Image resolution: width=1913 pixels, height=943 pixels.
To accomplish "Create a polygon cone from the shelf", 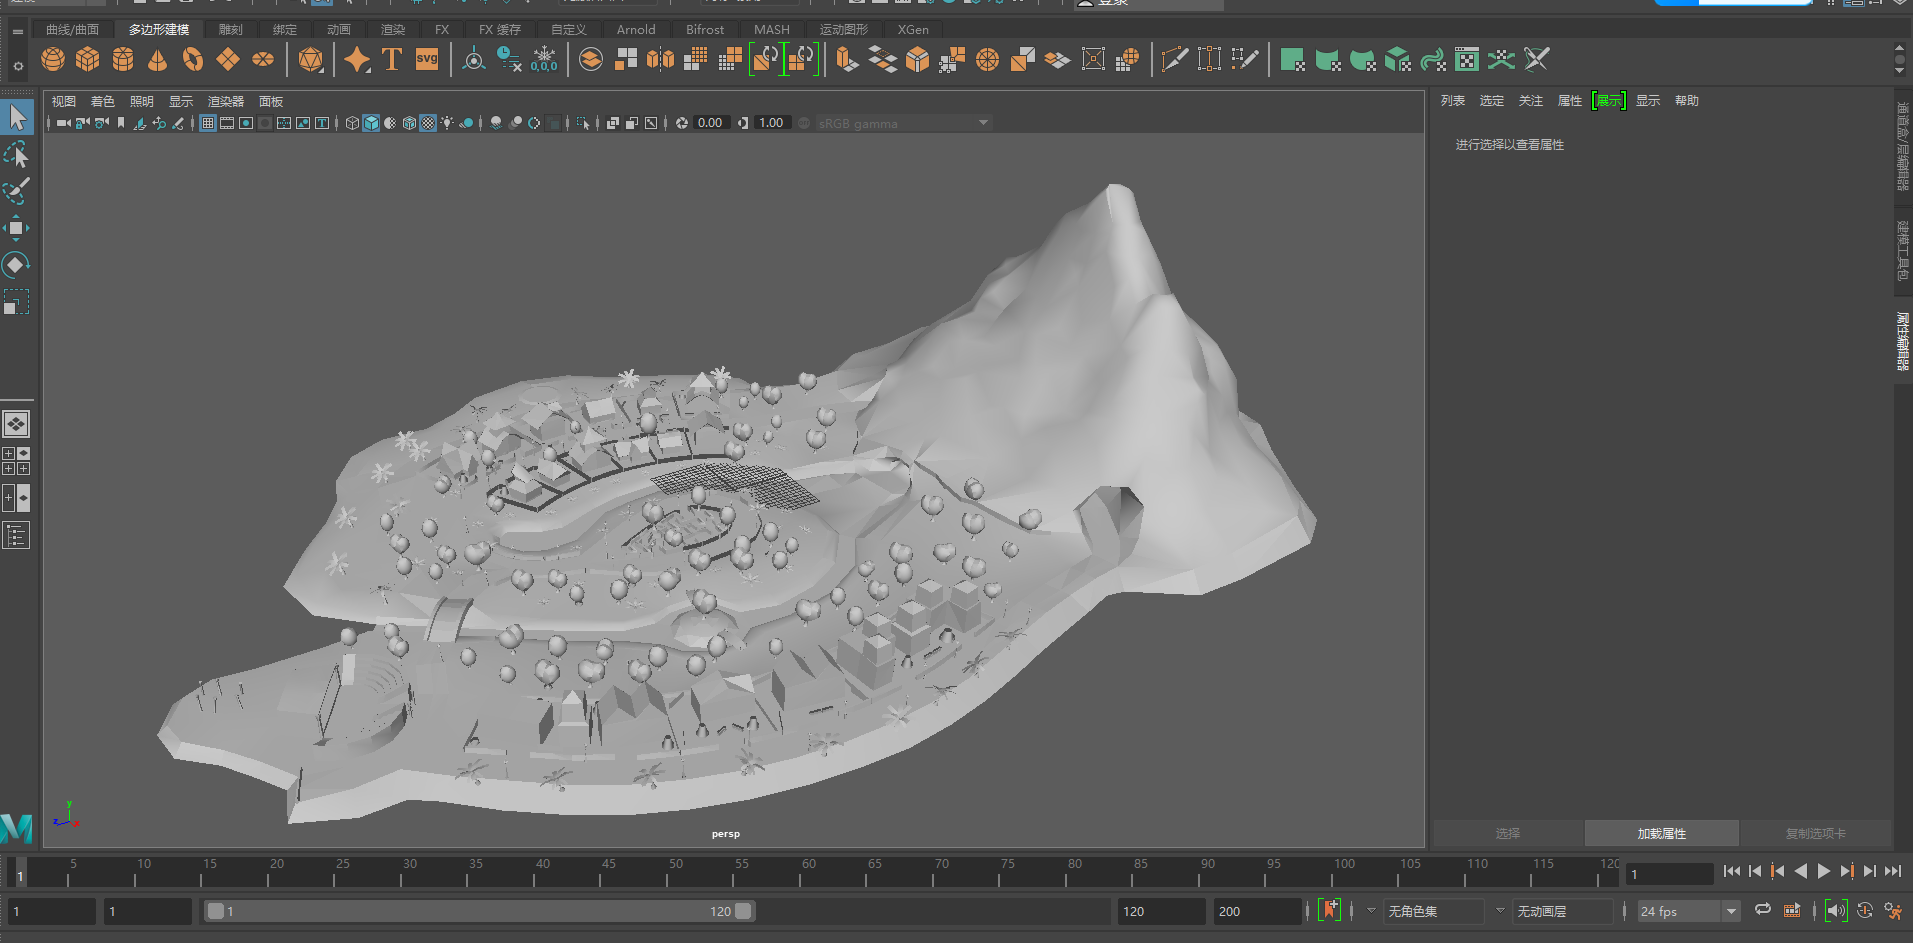I will coord(158,60).
